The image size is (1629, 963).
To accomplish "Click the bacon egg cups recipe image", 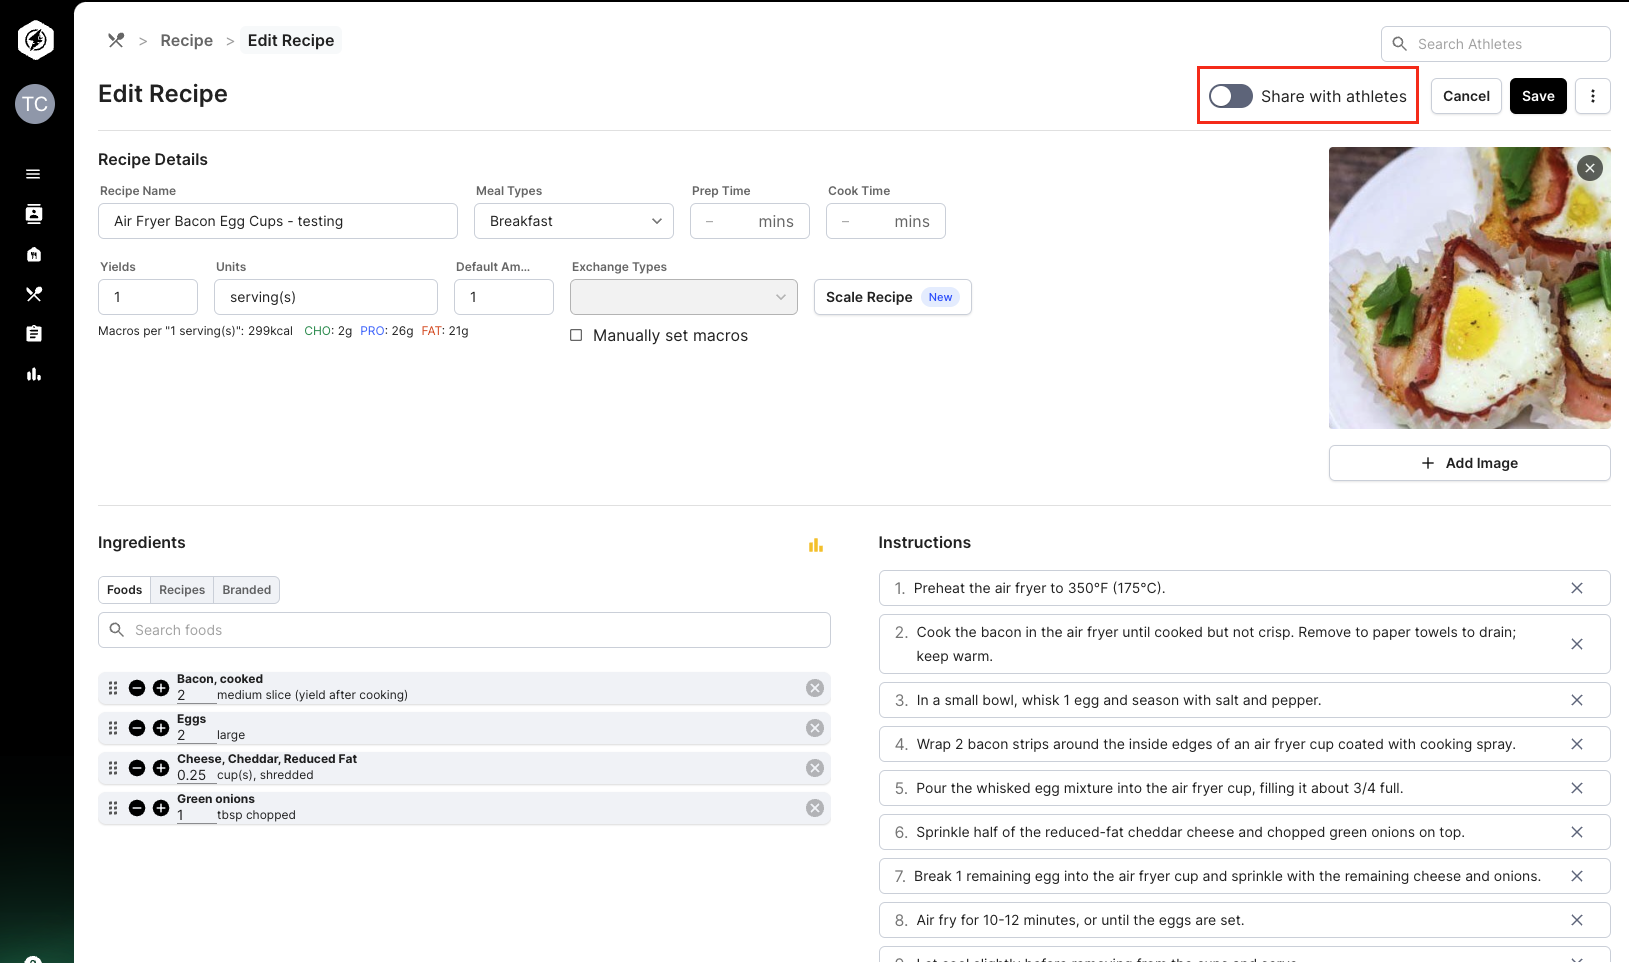I will [x=1470, y=288].
